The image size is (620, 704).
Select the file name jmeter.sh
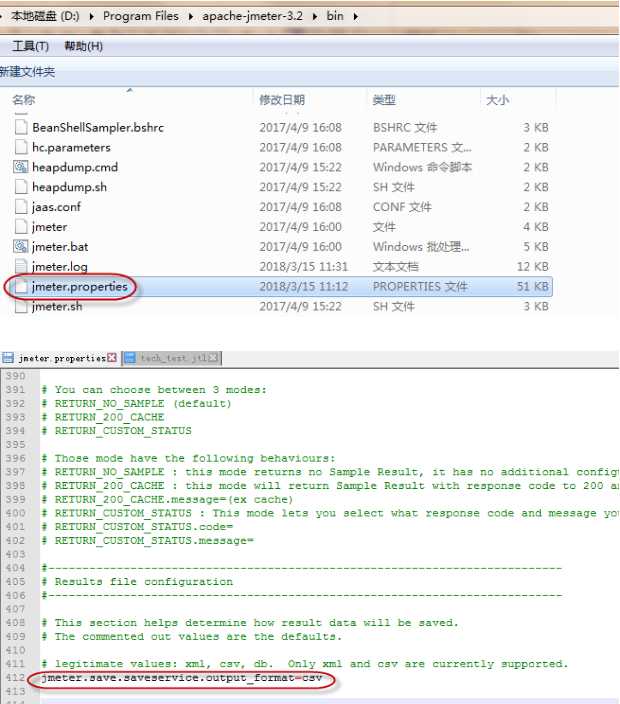click(57, 306)
